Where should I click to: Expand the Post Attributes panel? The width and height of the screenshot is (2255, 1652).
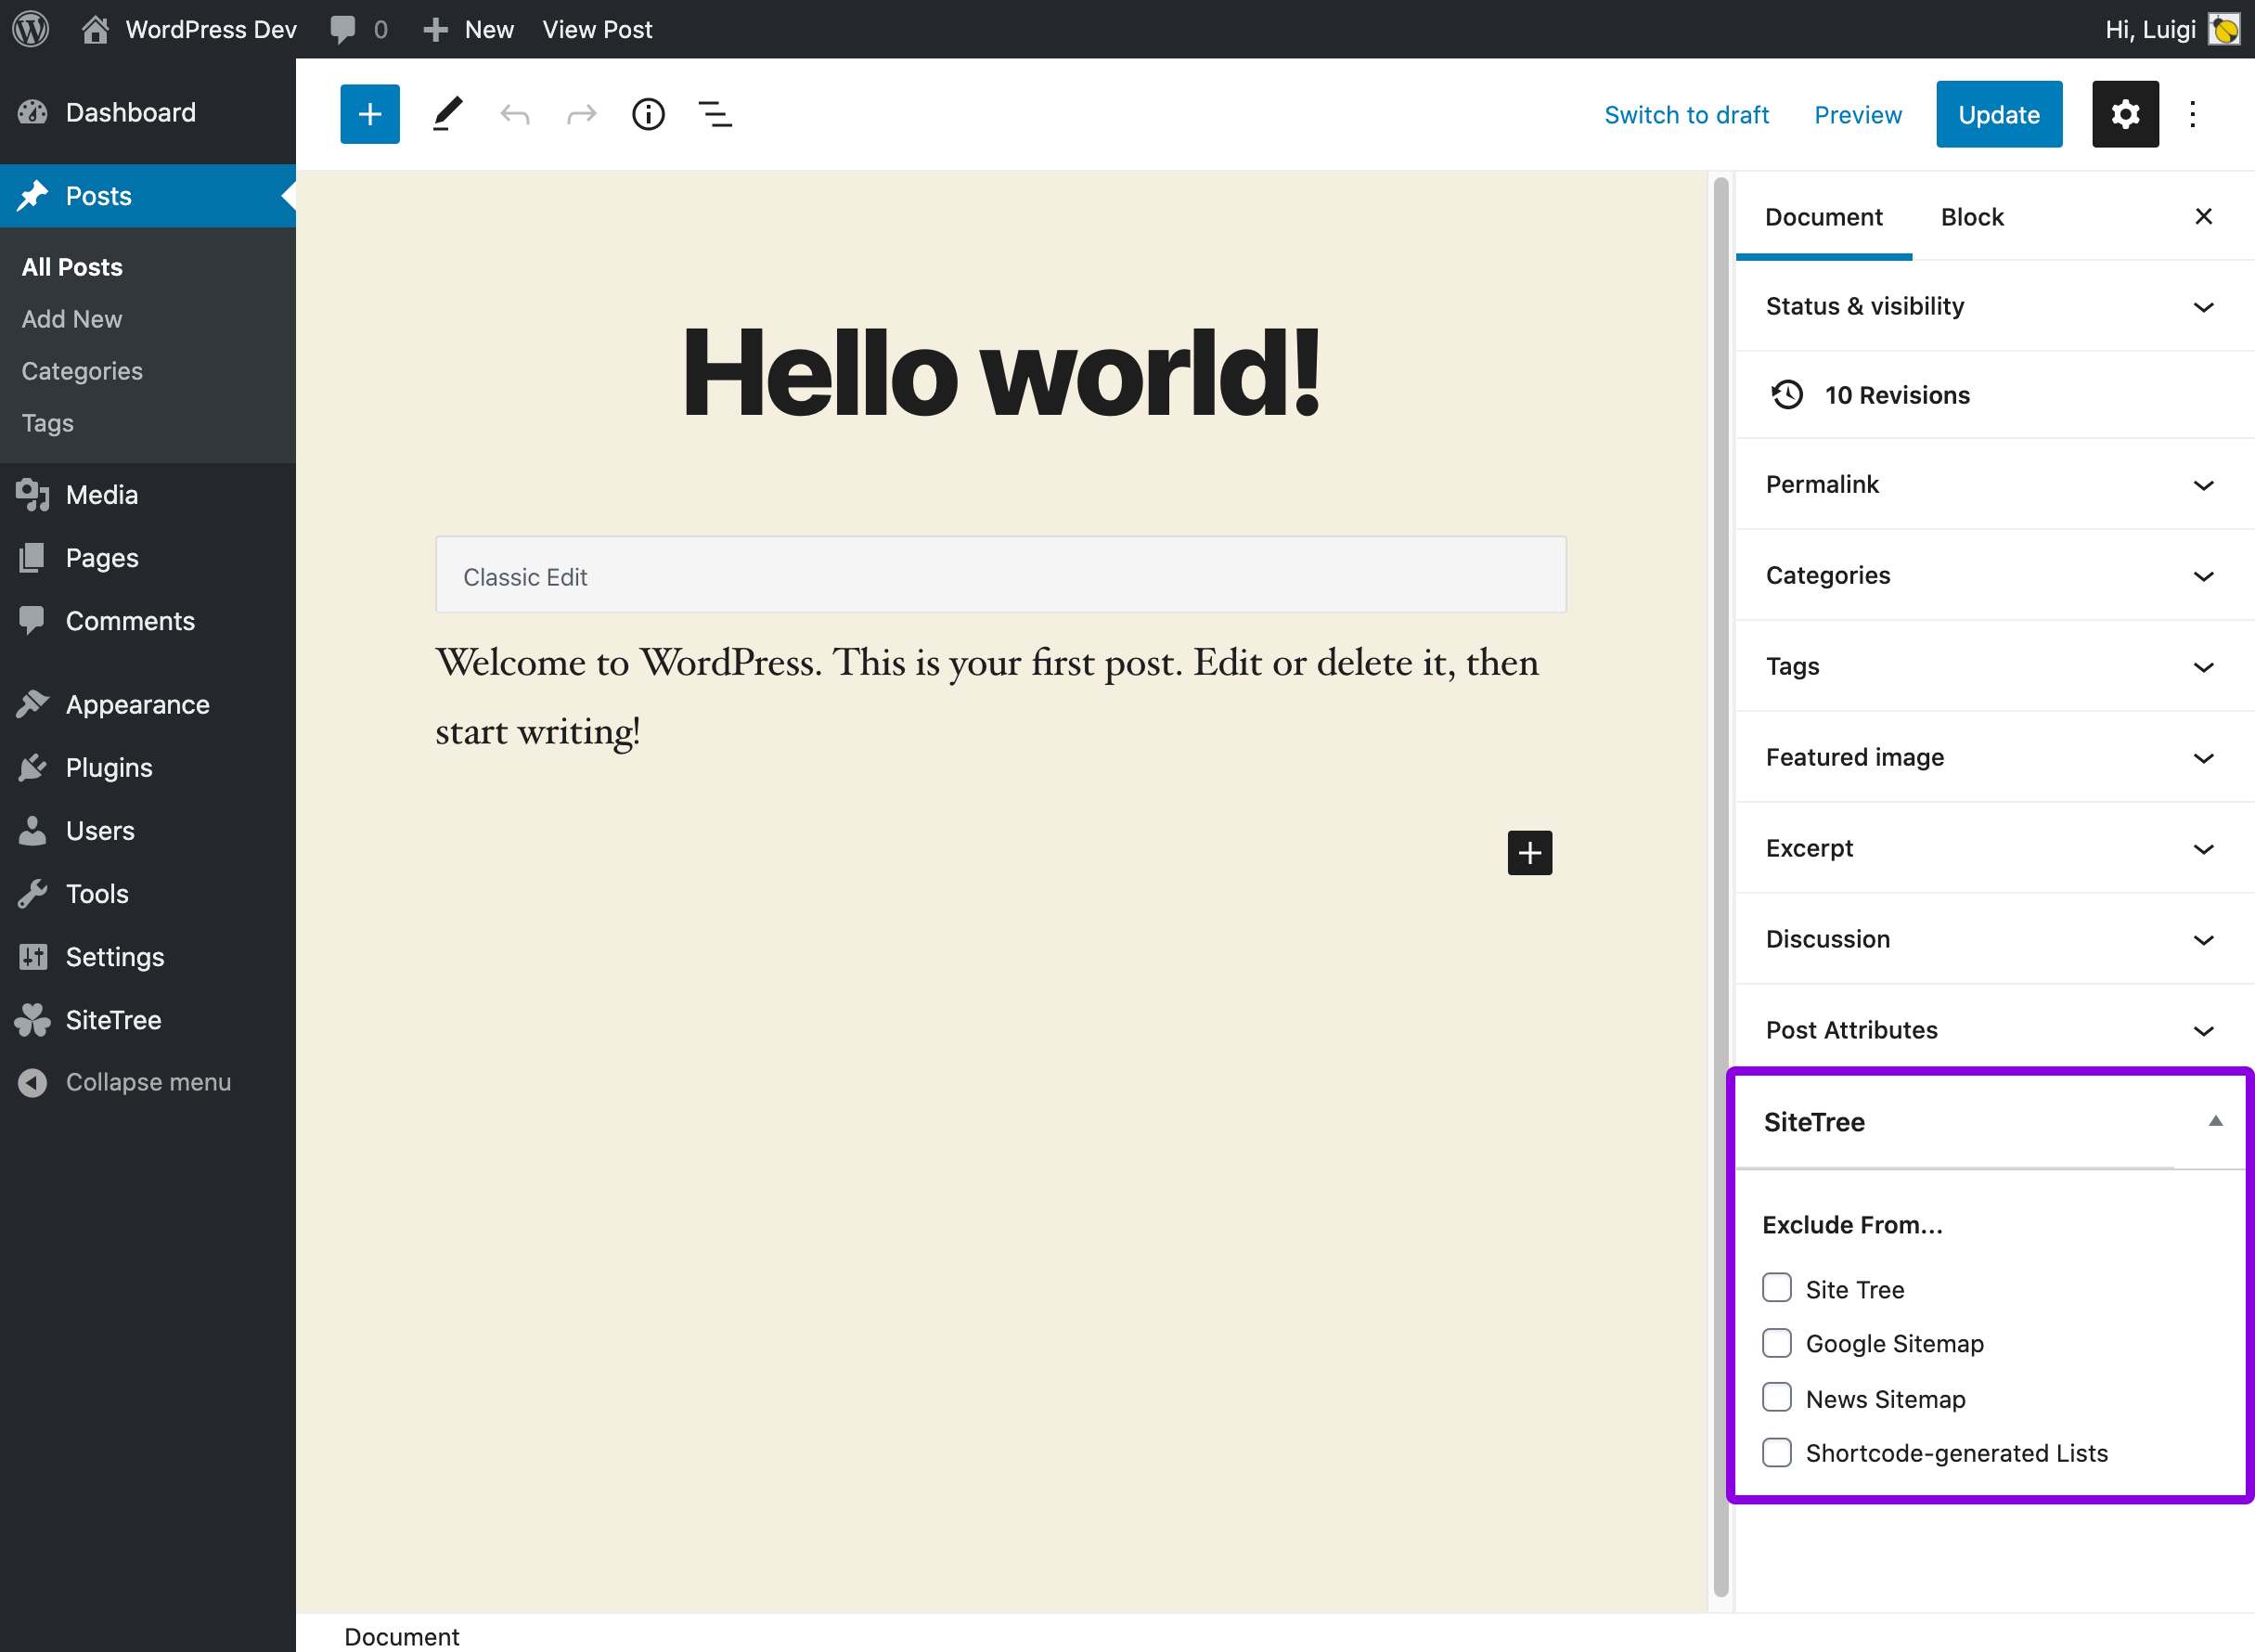[x=1994, y=1031]
